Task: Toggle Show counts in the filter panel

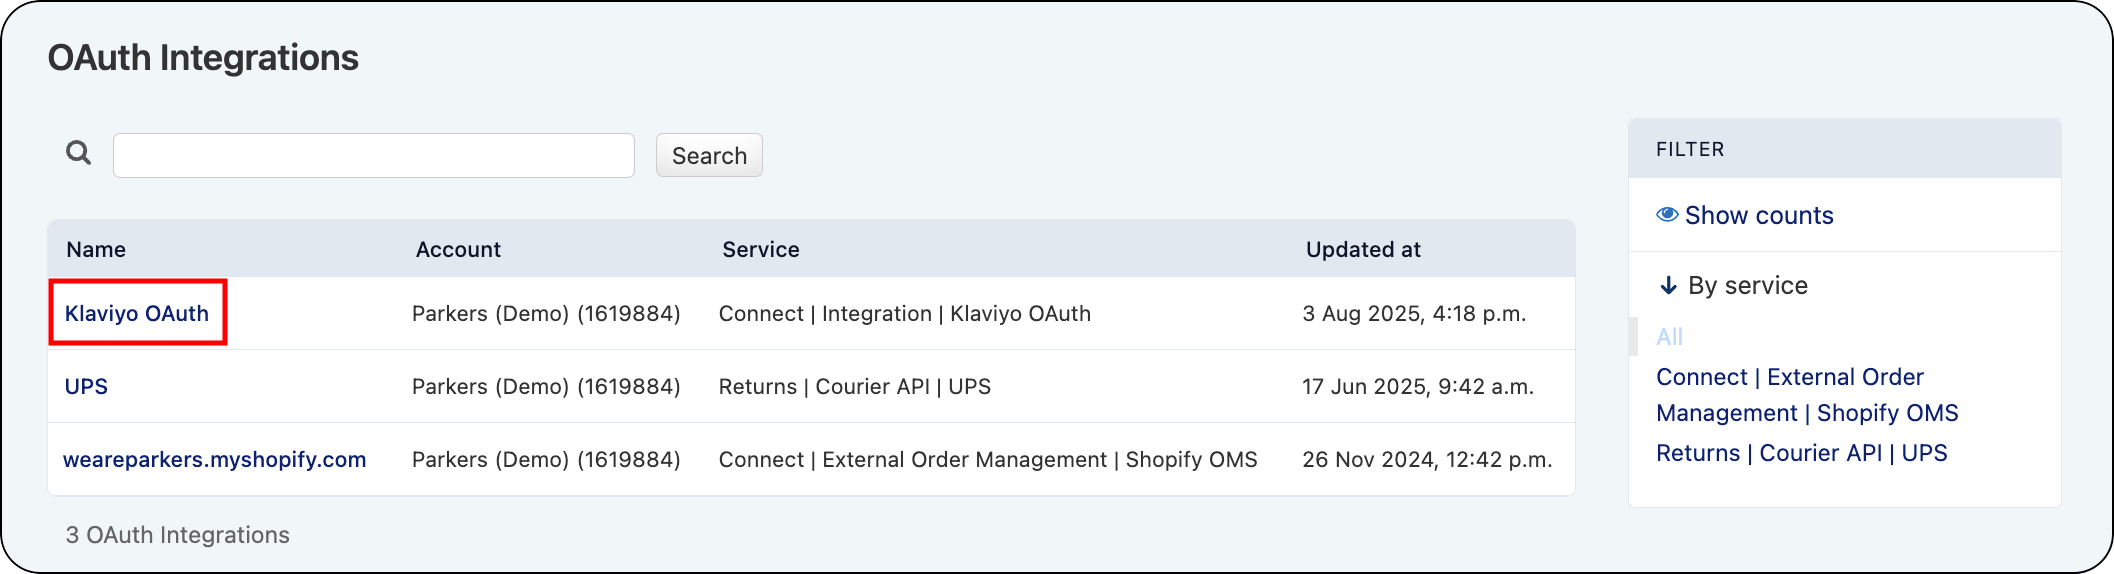Action: point(1759,215)
